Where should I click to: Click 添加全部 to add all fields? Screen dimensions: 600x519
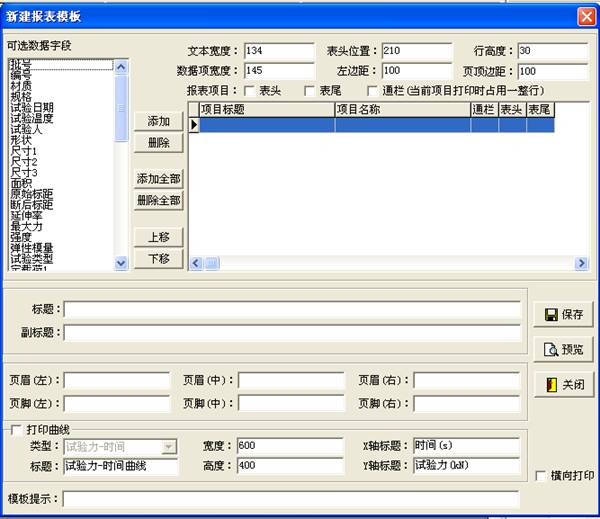tap(158, 179)
